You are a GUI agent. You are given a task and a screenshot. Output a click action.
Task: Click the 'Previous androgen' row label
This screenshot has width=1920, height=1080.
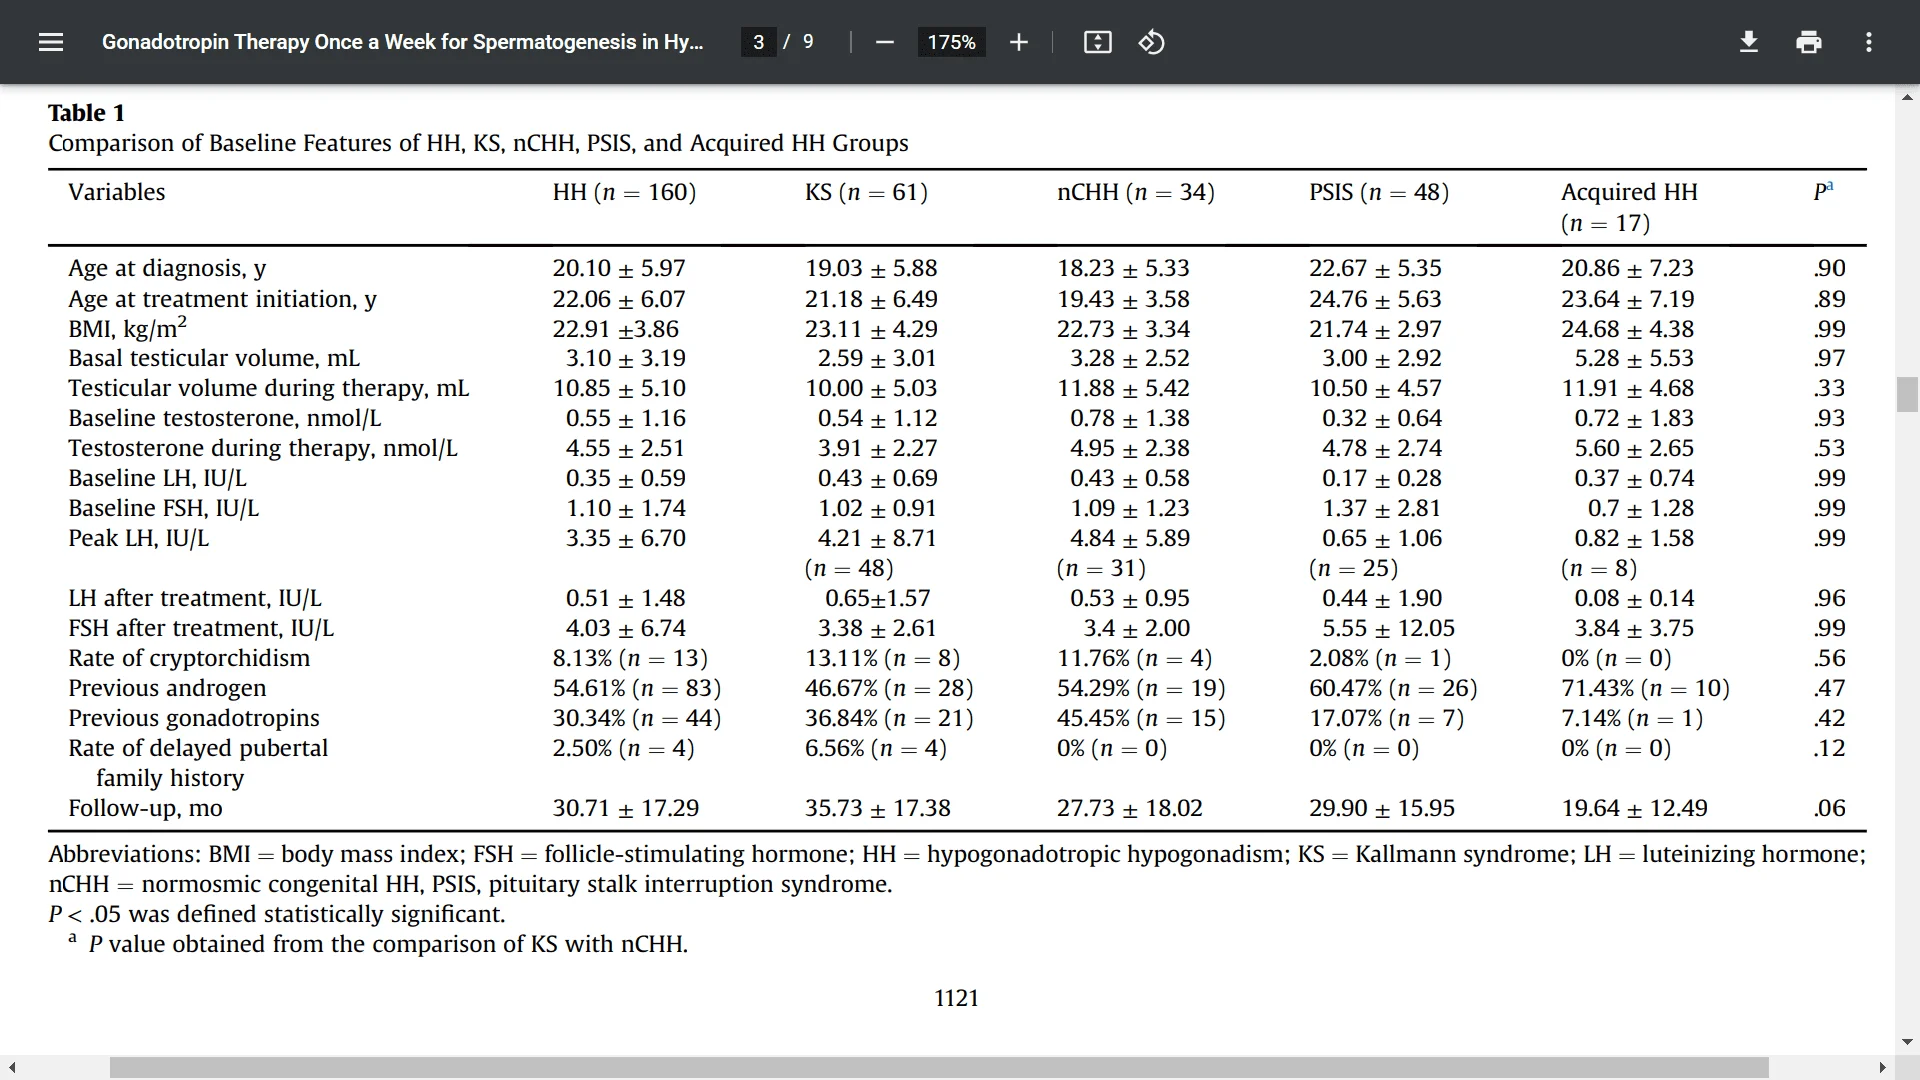[x=167, y=688]
